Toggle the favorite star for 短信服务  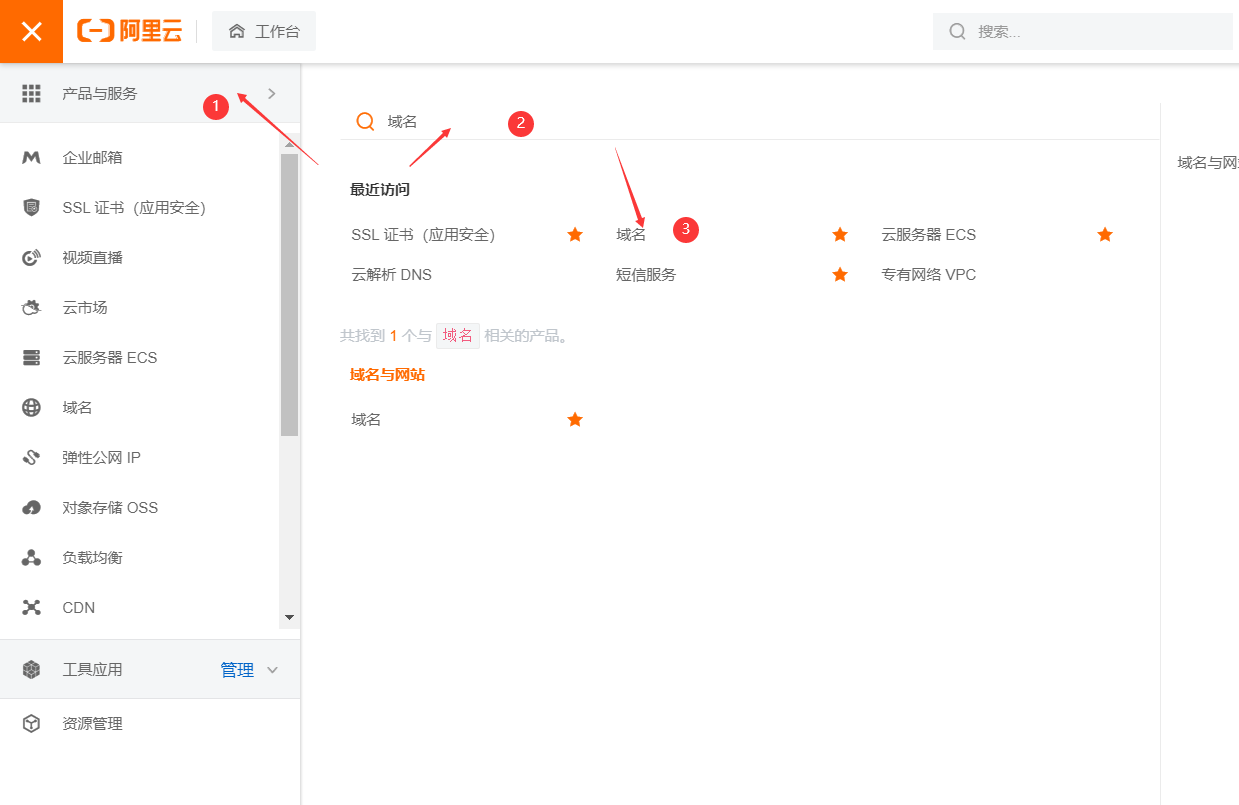pos(840,274)
